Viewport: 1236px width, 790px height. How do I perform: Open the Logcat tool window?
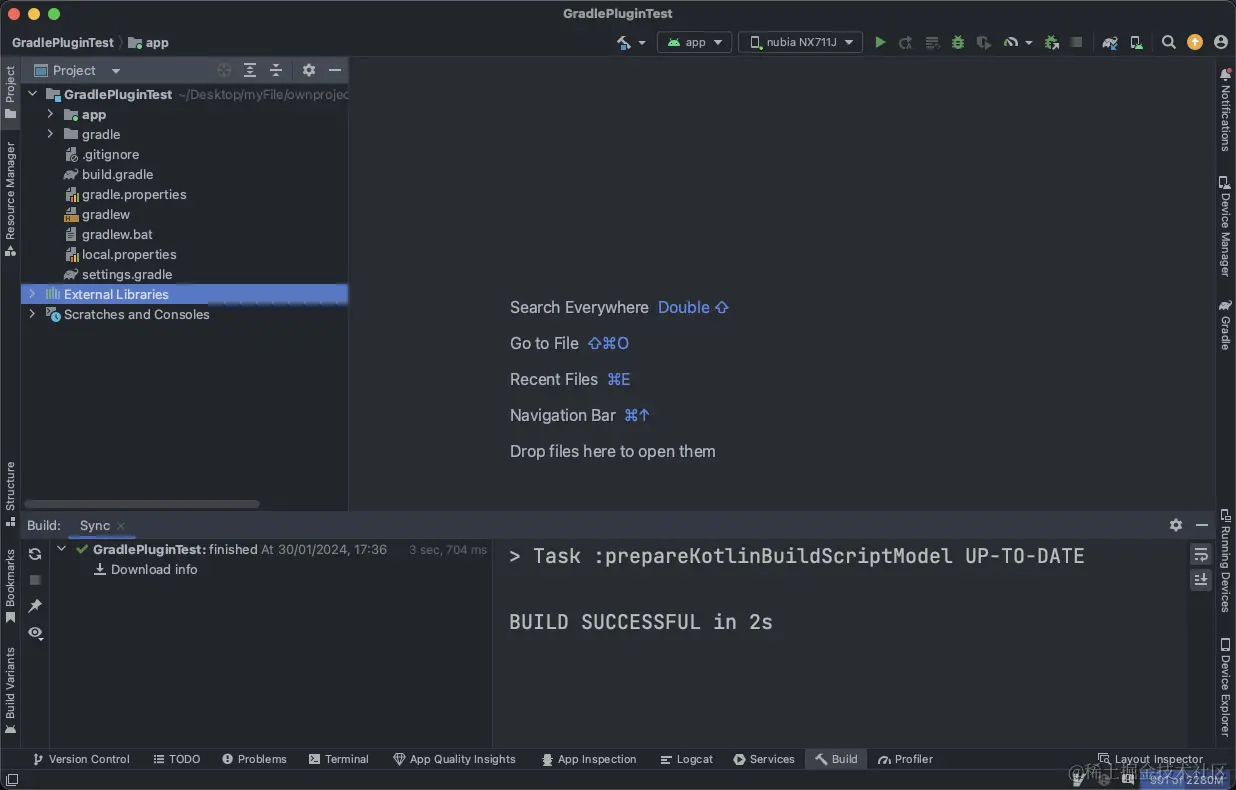coord(687,759)
